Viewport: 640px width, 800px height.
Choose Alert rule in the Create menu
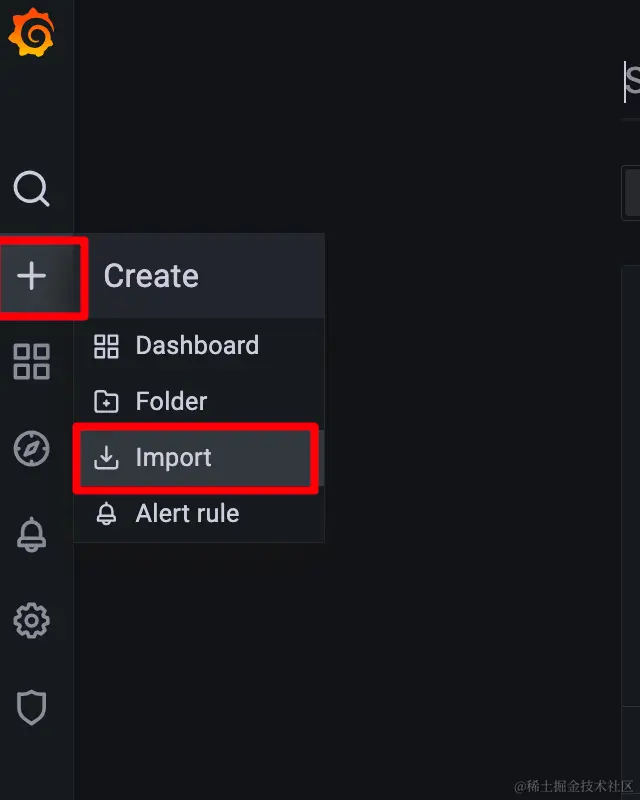click(x=187, y=513)
